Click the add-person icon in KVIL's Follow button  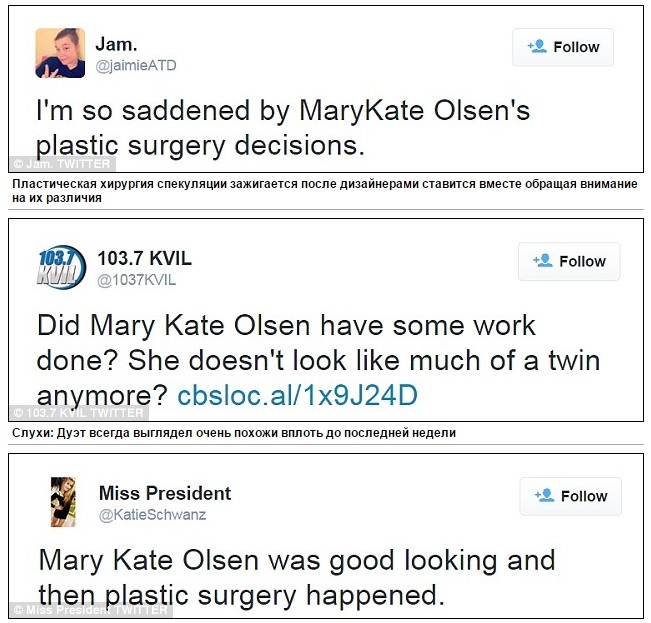point(543,260)
